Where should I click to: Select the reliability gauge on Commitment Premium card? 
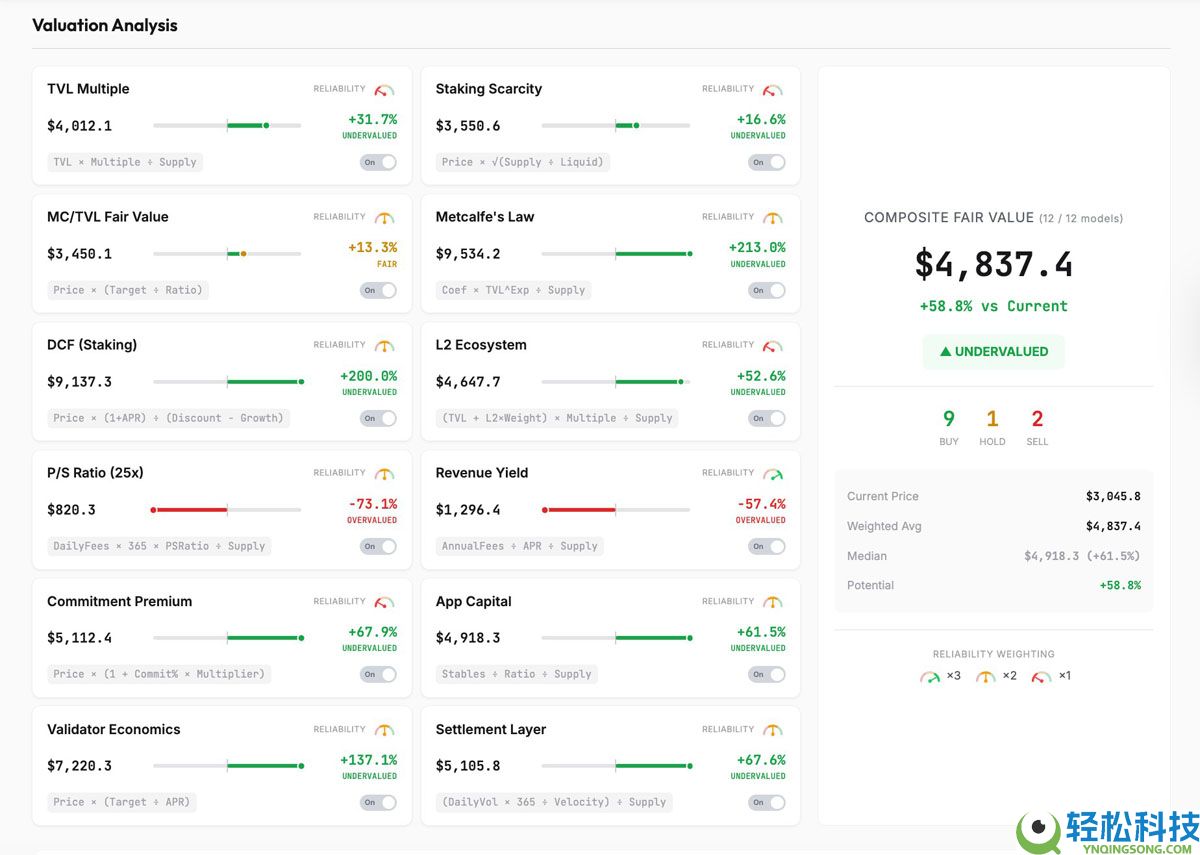[x=385, y=601]
